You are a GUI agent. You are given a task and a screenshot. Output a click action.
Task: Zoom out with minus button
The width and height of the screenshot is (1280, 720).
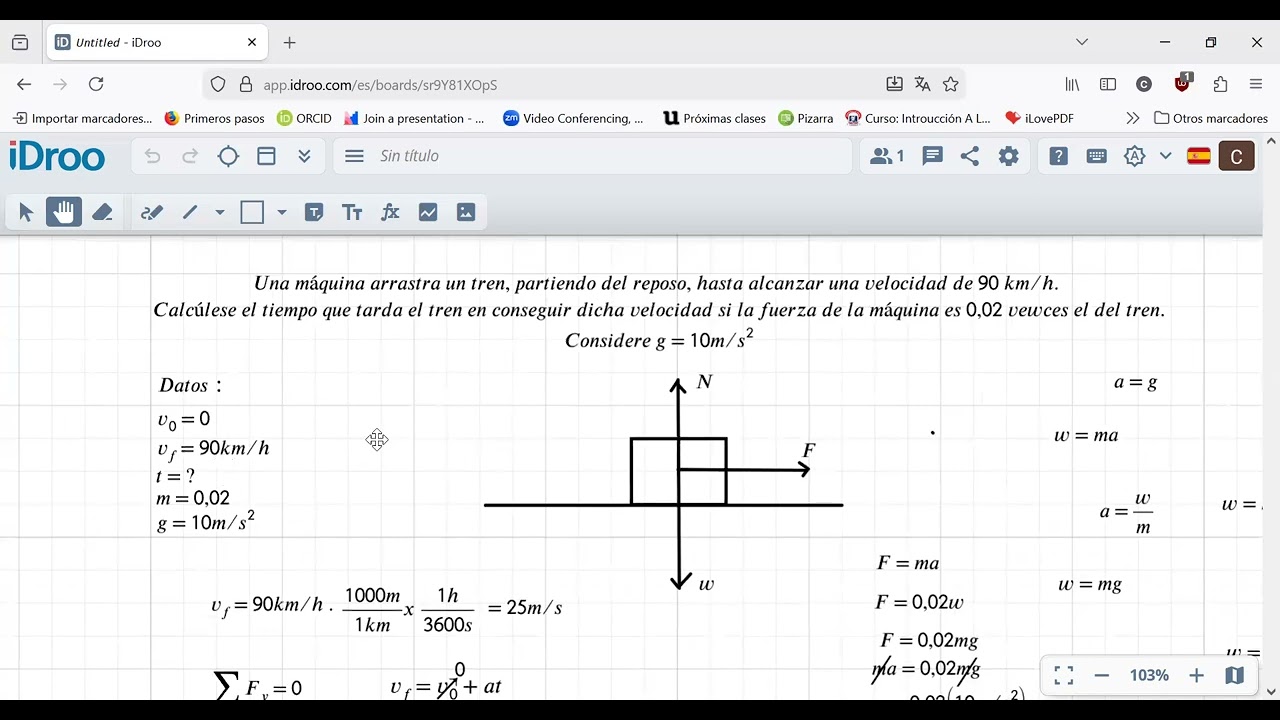[1102, 676]
